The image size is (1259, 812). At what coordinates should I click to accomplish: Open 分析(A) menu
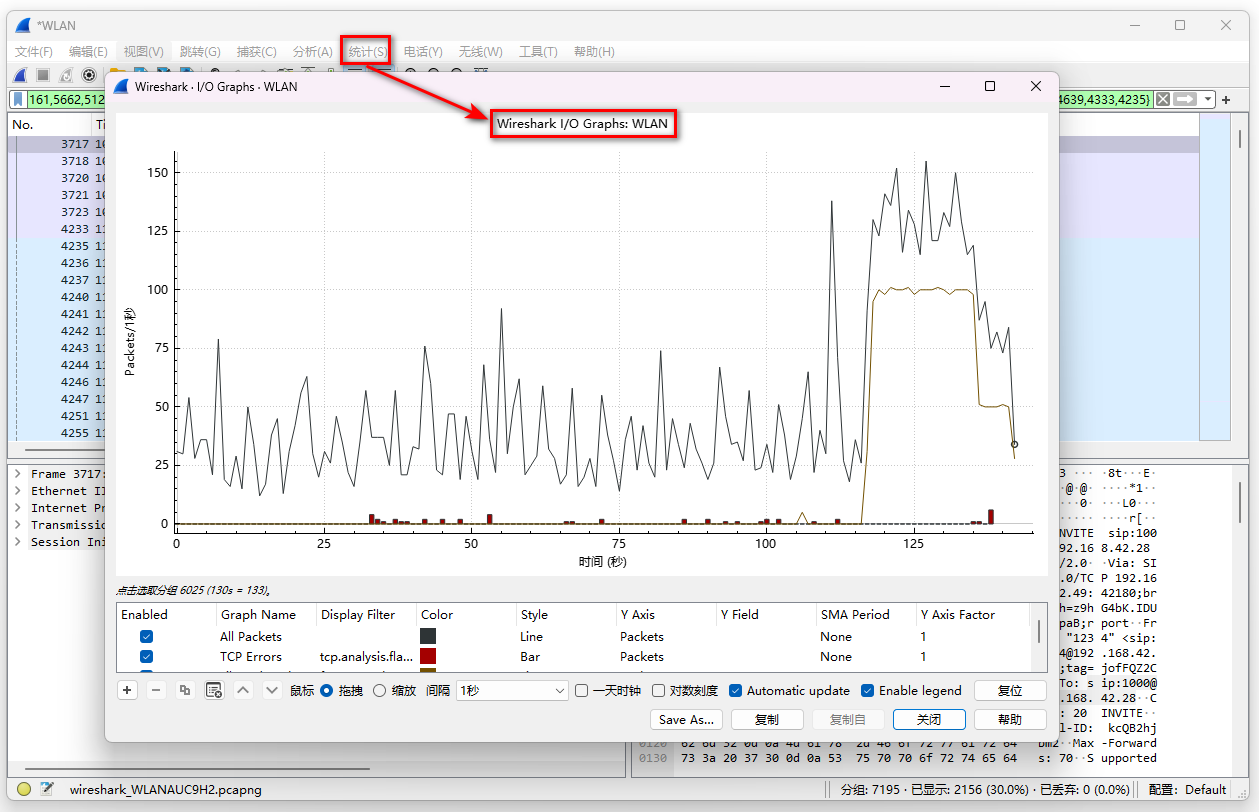pos(312,52)
